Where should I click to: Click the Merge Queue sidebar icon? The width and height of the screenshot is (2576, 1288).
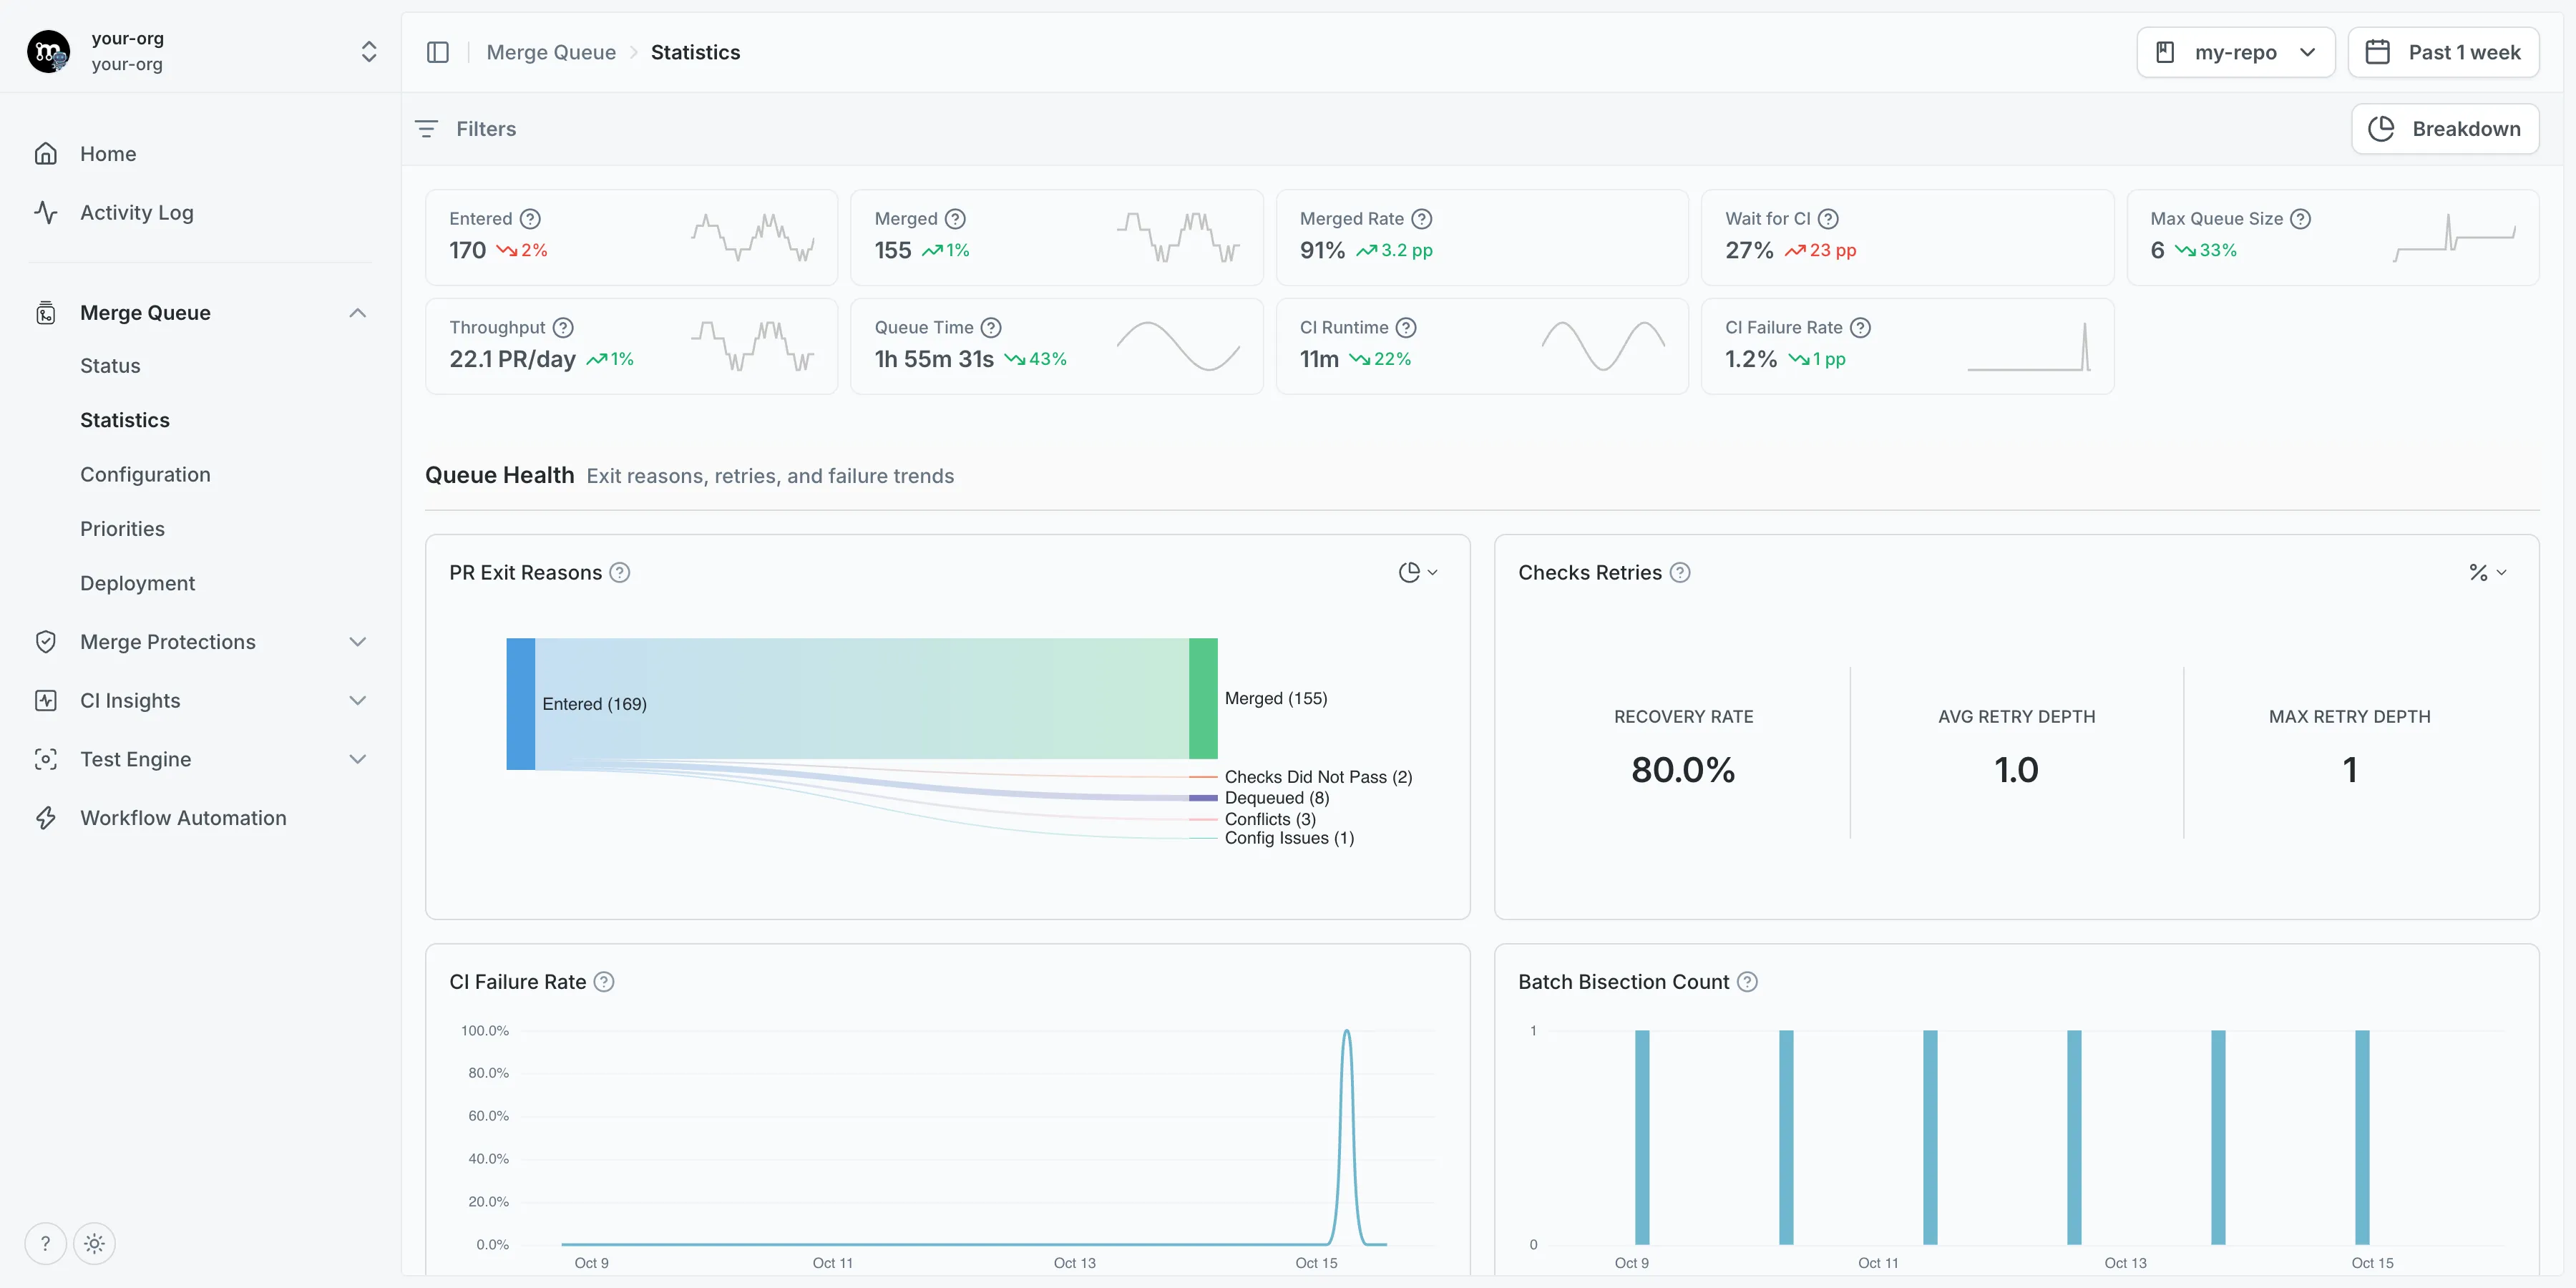pos(46,313)
